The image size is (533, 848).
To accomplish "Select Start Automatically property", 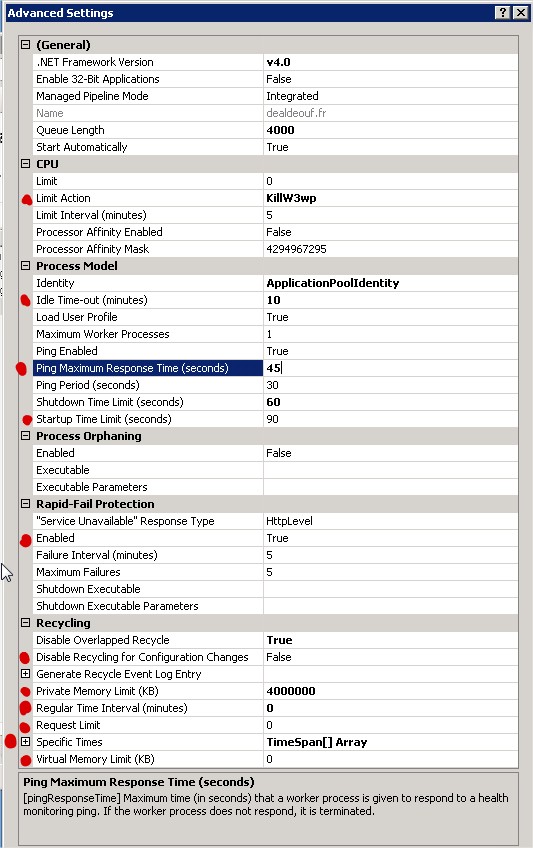I will pos(148,147).
